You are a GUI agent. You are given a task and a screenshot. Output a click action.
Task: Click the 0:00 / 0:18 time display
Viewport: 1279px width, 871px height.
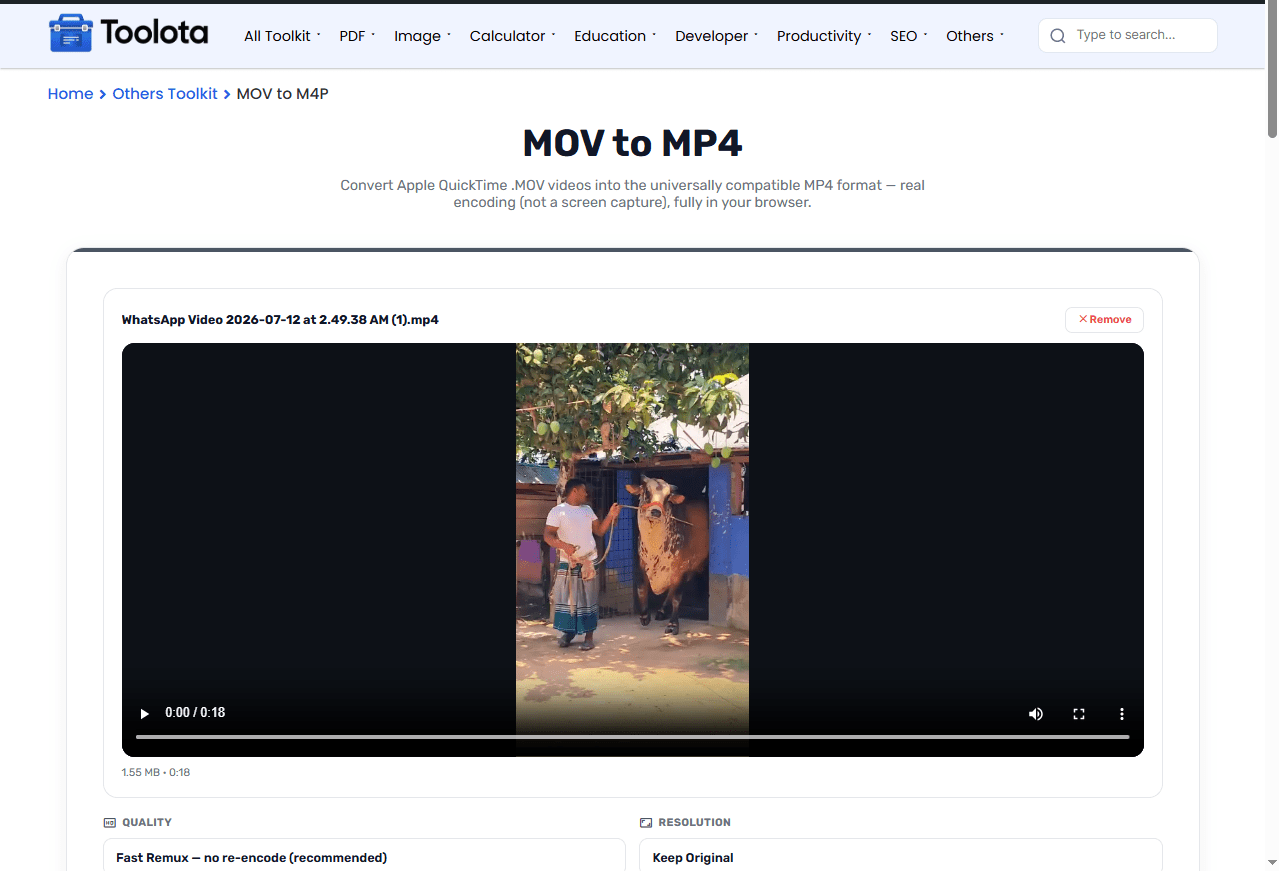tap(195, 713)
